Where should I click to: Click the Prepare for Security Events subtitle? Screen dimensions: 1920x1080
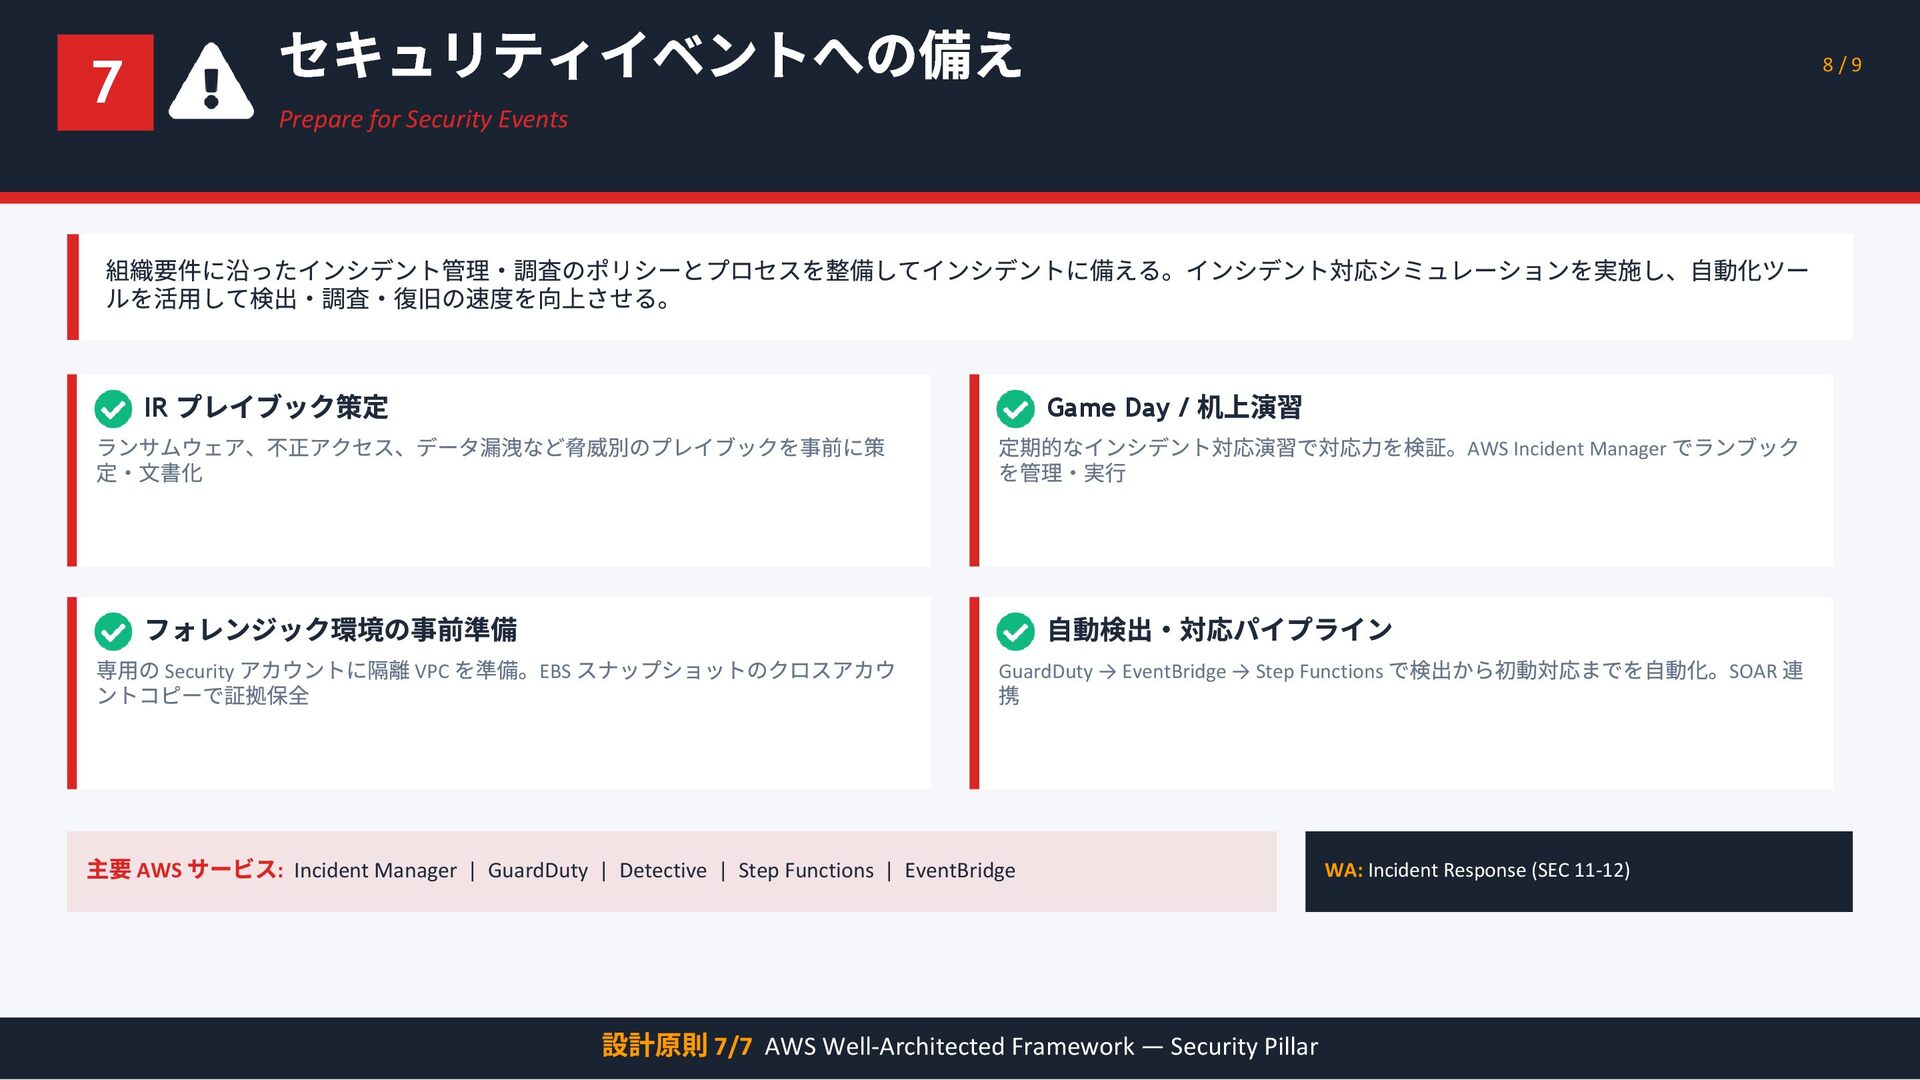click(x=423, y=119)
